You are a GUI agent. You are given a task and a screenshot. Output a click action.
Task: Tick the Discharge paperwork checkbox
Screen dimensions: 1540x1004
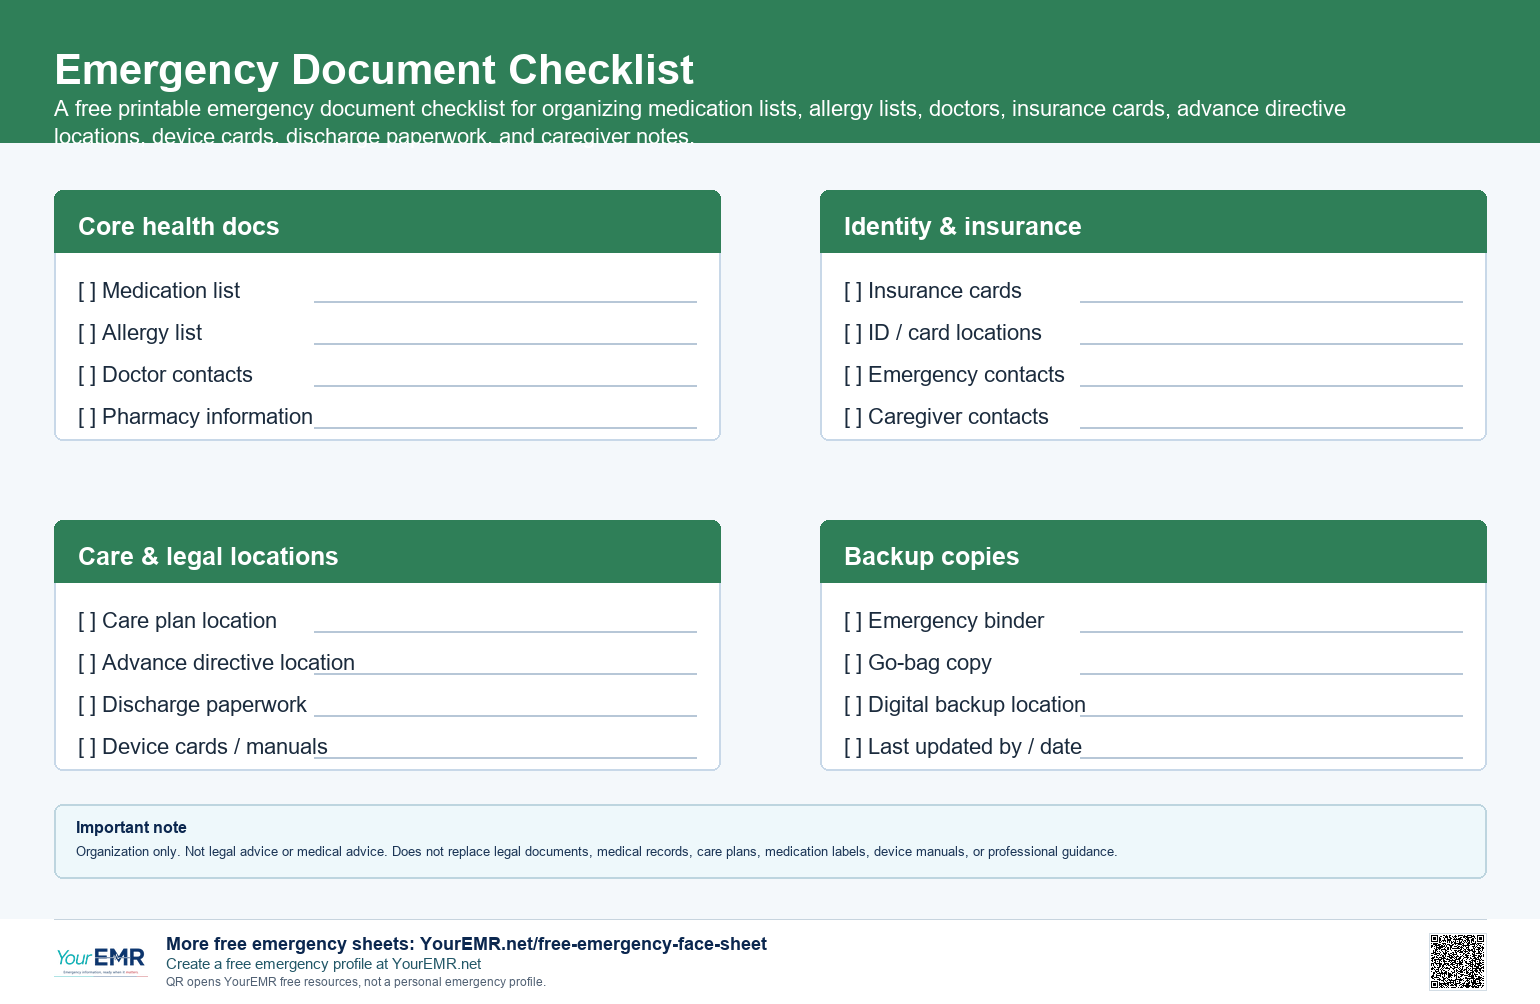pos(87,705)
